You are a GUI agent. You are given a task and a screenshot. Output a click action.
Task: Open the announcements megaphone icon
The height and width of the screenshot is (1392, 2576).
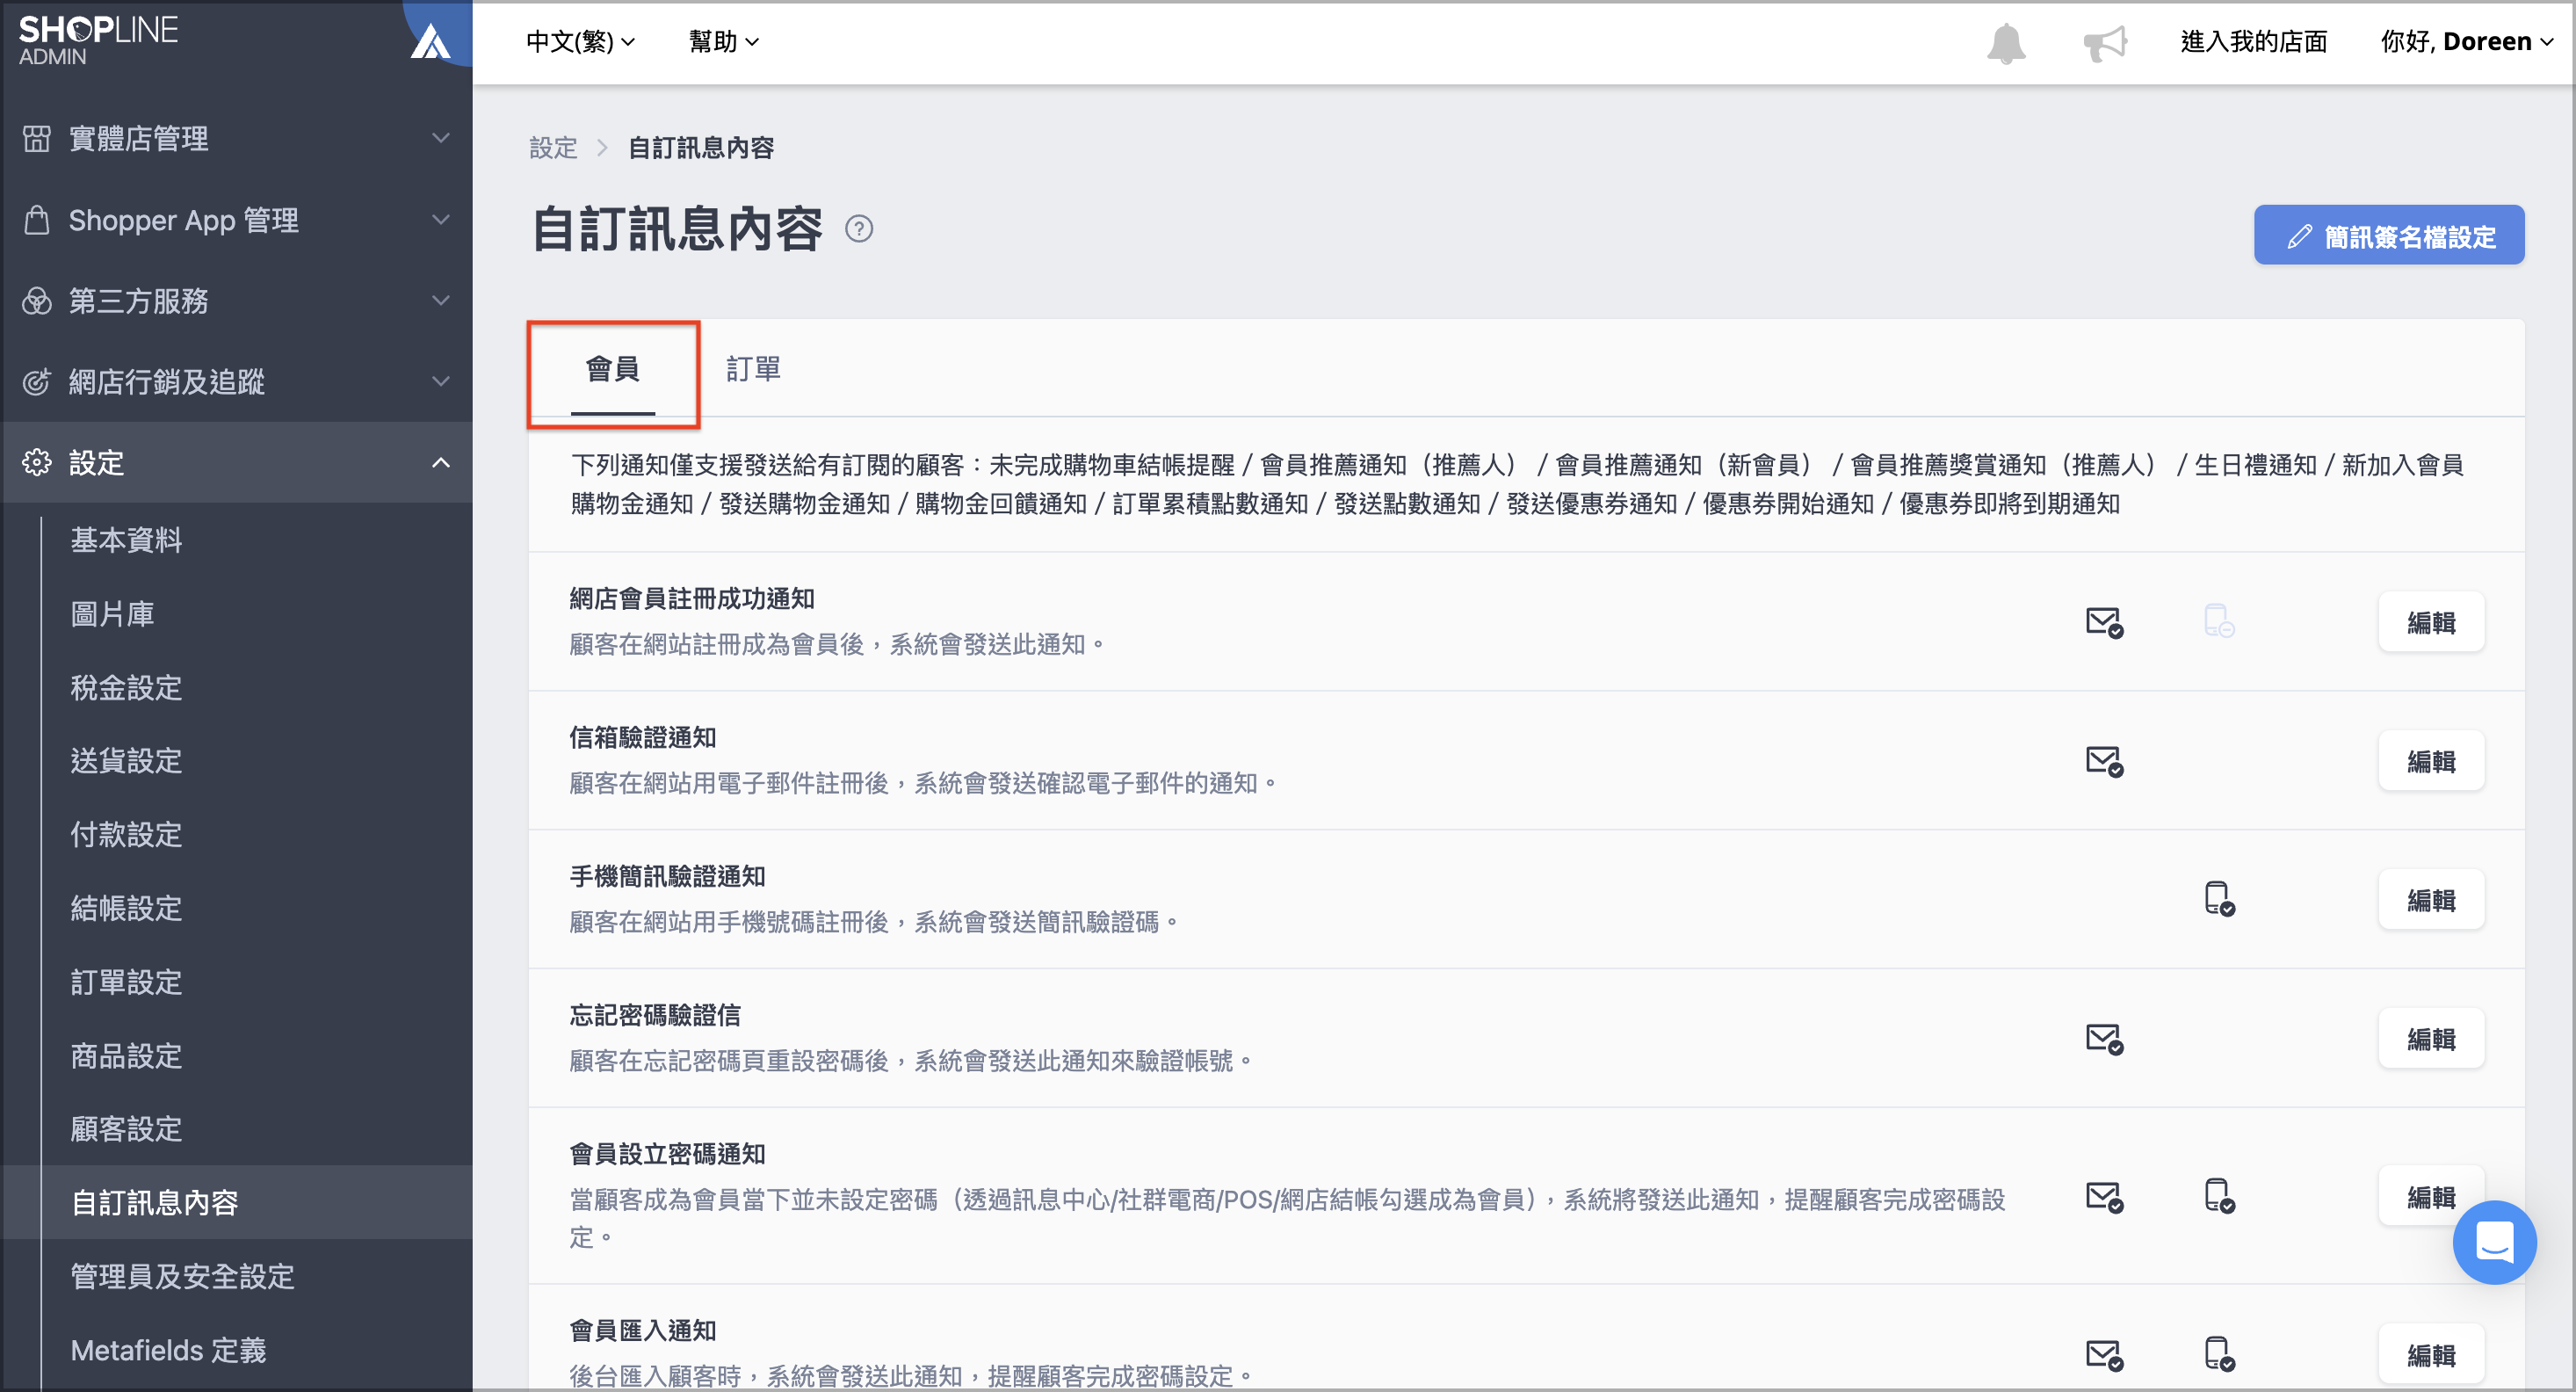point(2105,43)
